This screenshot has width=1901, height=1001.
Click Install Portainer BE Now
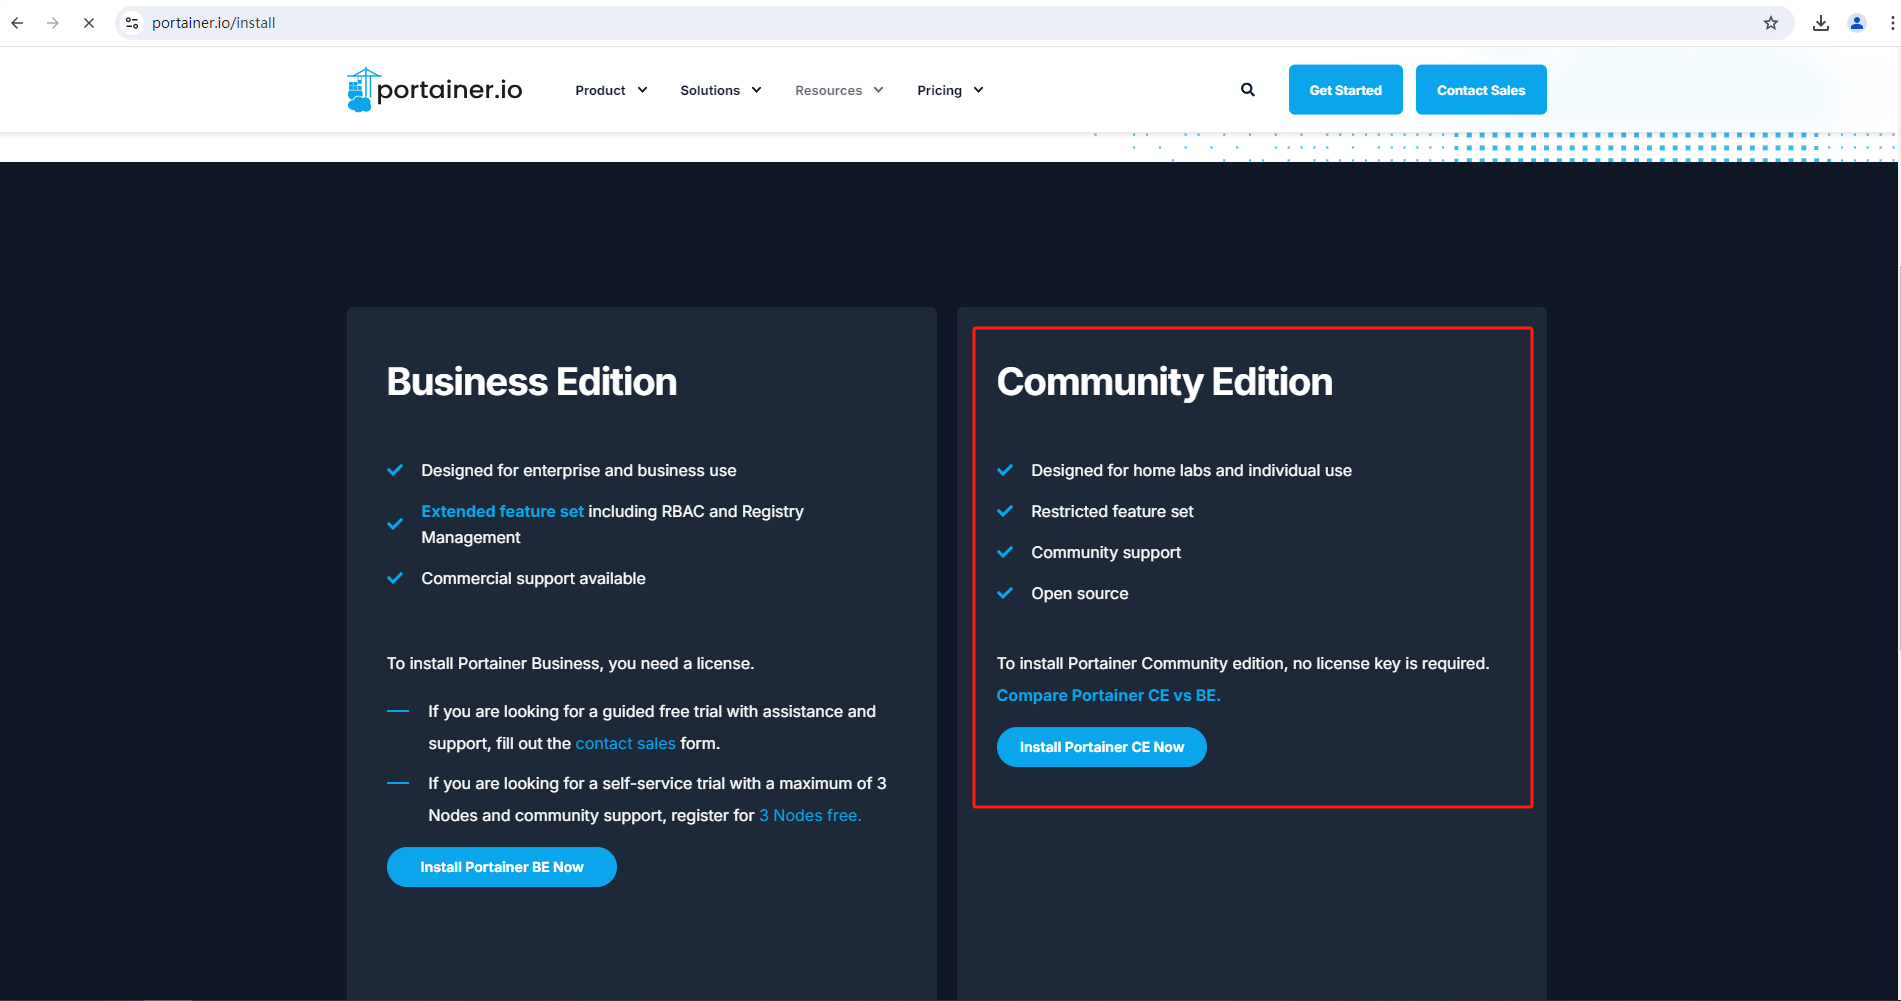tap(502, 867)
